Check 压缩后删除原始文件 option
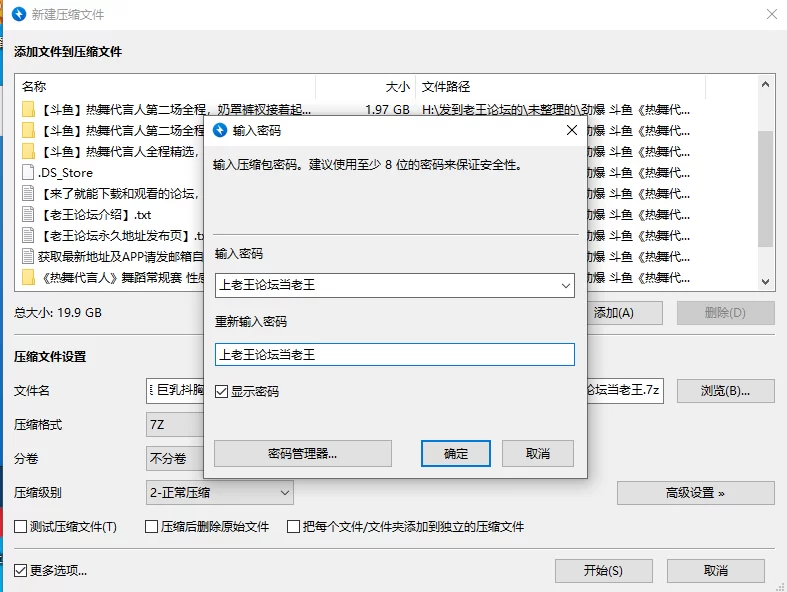787x592 pixels. coord(152,526)
